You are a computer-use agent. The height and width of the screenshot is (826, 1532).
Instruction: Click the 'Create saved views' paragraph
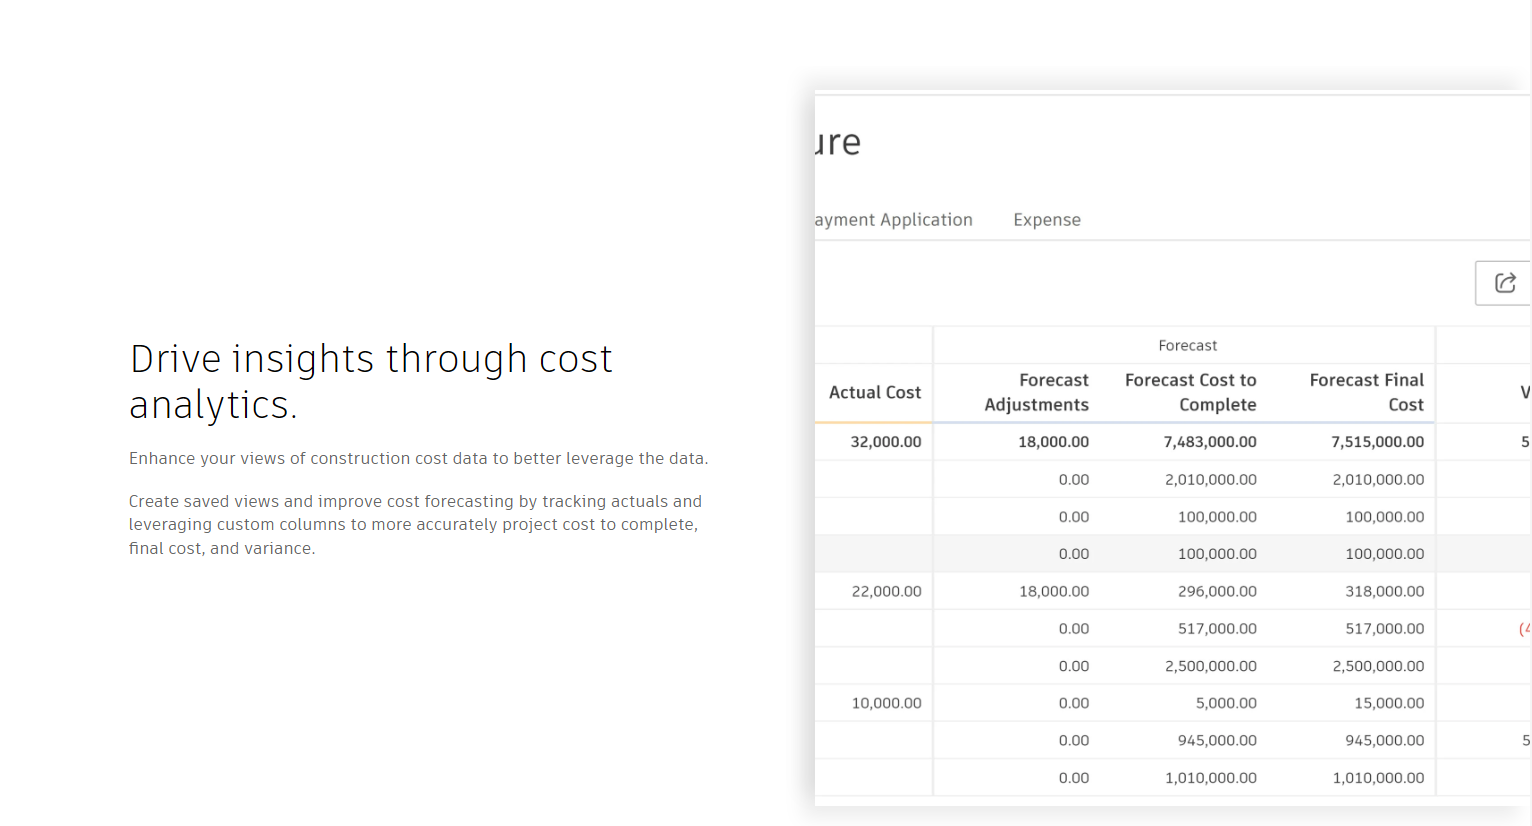coord(415,525)
